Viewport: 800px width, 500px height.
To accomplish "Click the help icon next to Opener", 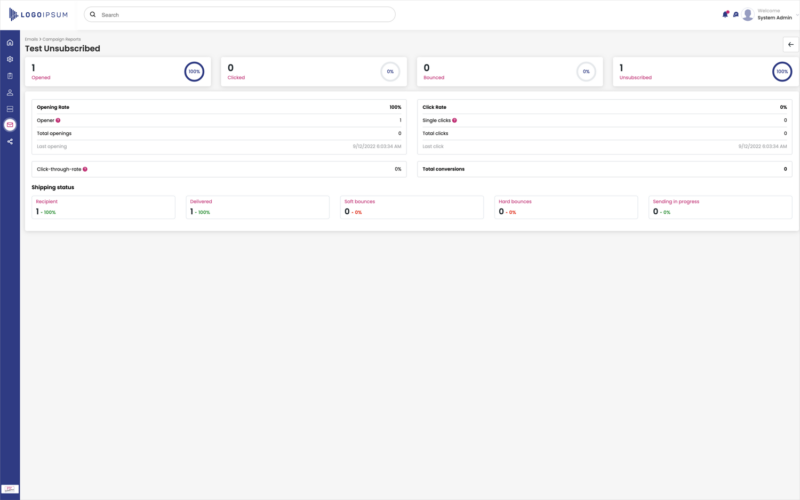I will tap(58, 120).
